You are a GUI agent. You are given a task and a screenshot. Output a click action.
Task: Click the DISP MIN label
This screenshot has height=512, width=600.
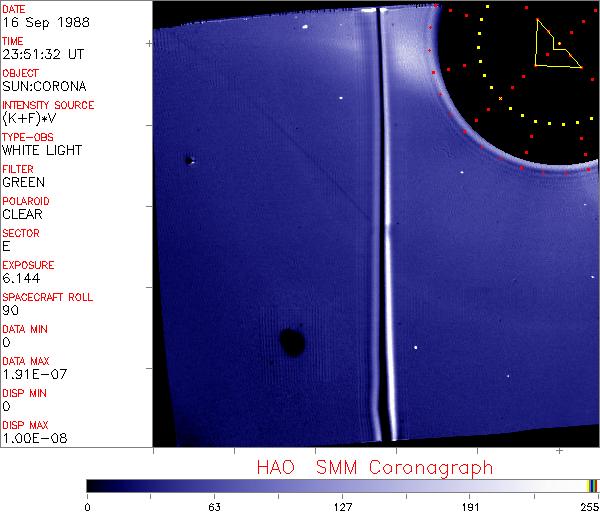pyautogui.click(x=24, y=393)
